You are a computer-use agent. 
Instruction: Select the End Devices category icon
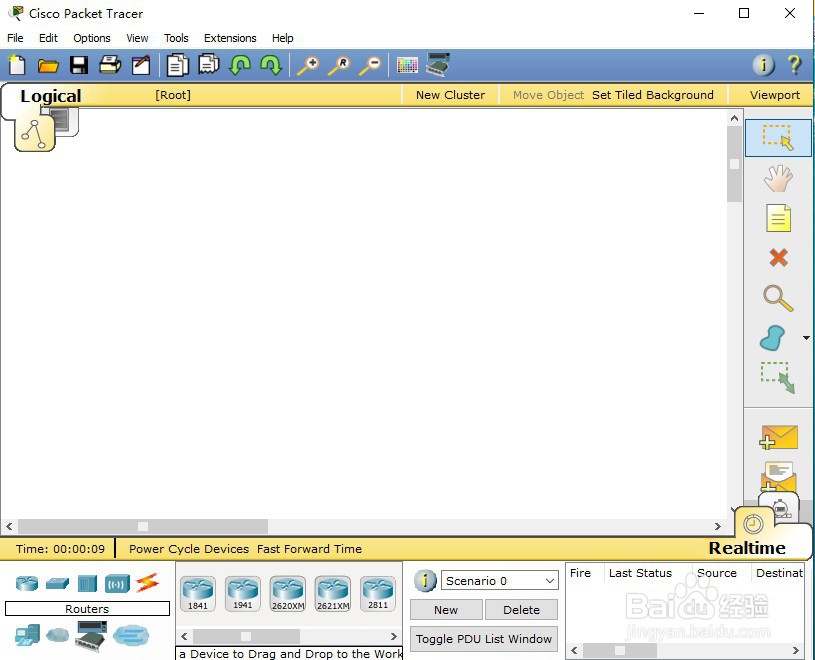(27, 635)
